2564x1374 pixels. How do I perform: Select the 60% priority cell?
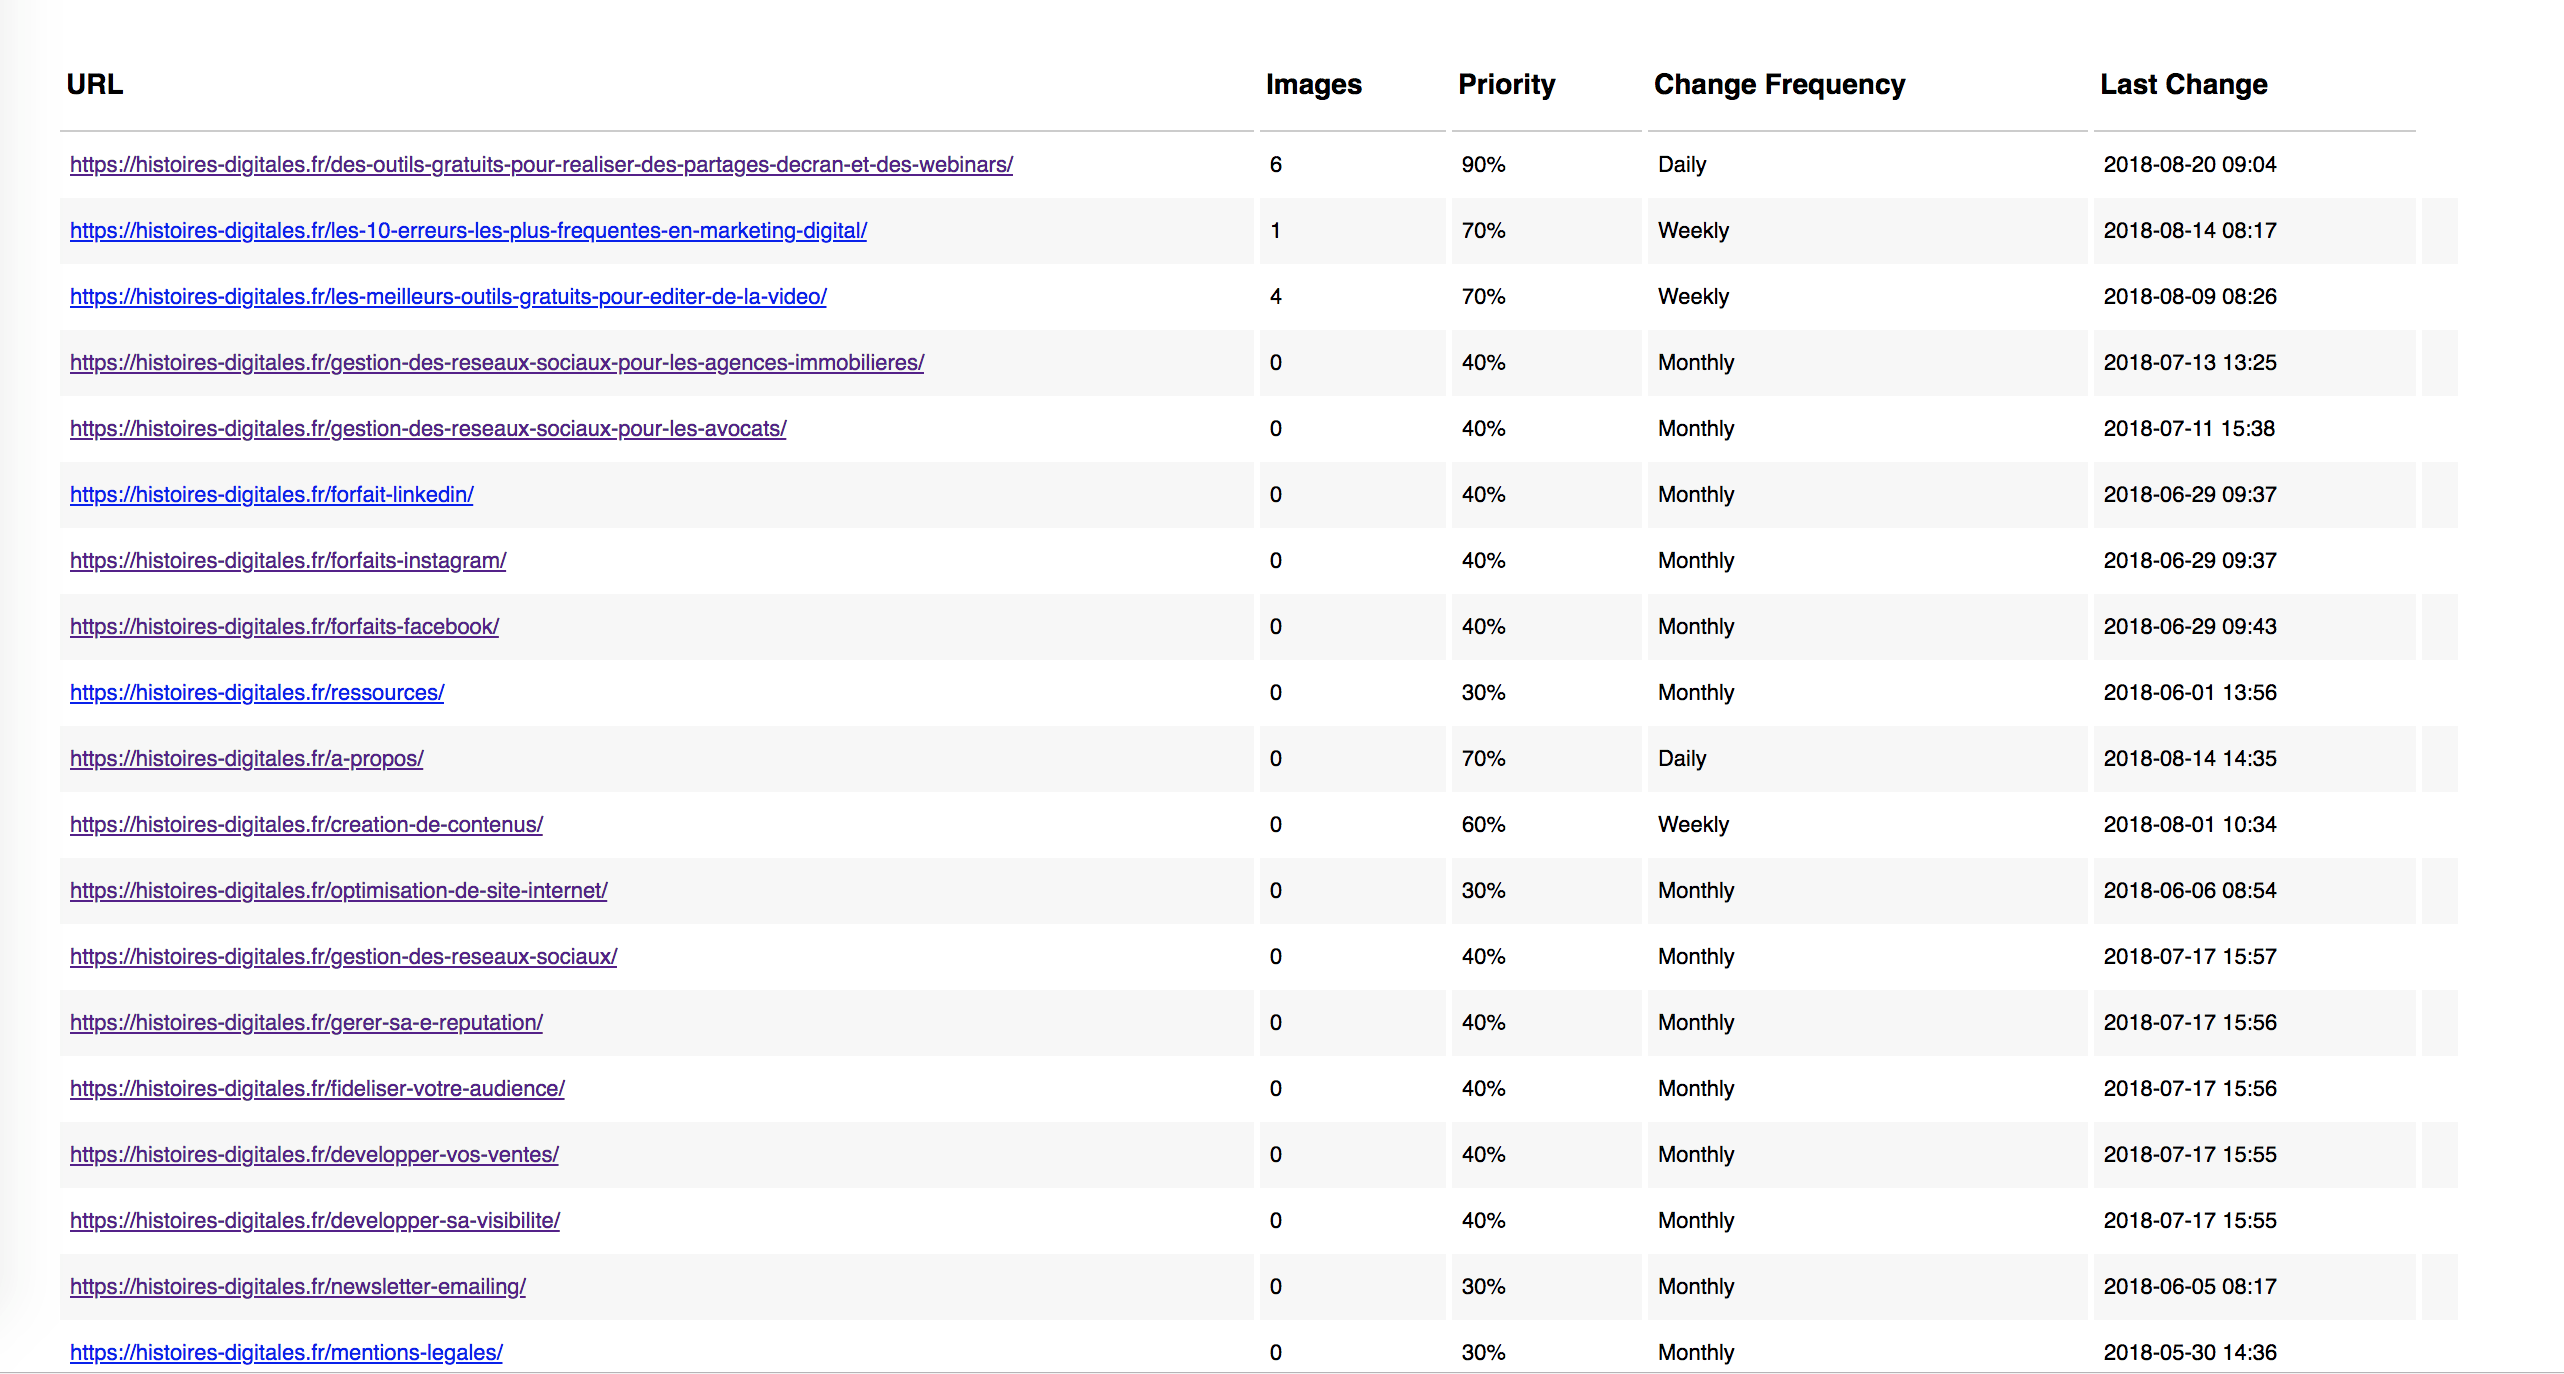(x=1483, y=824)
